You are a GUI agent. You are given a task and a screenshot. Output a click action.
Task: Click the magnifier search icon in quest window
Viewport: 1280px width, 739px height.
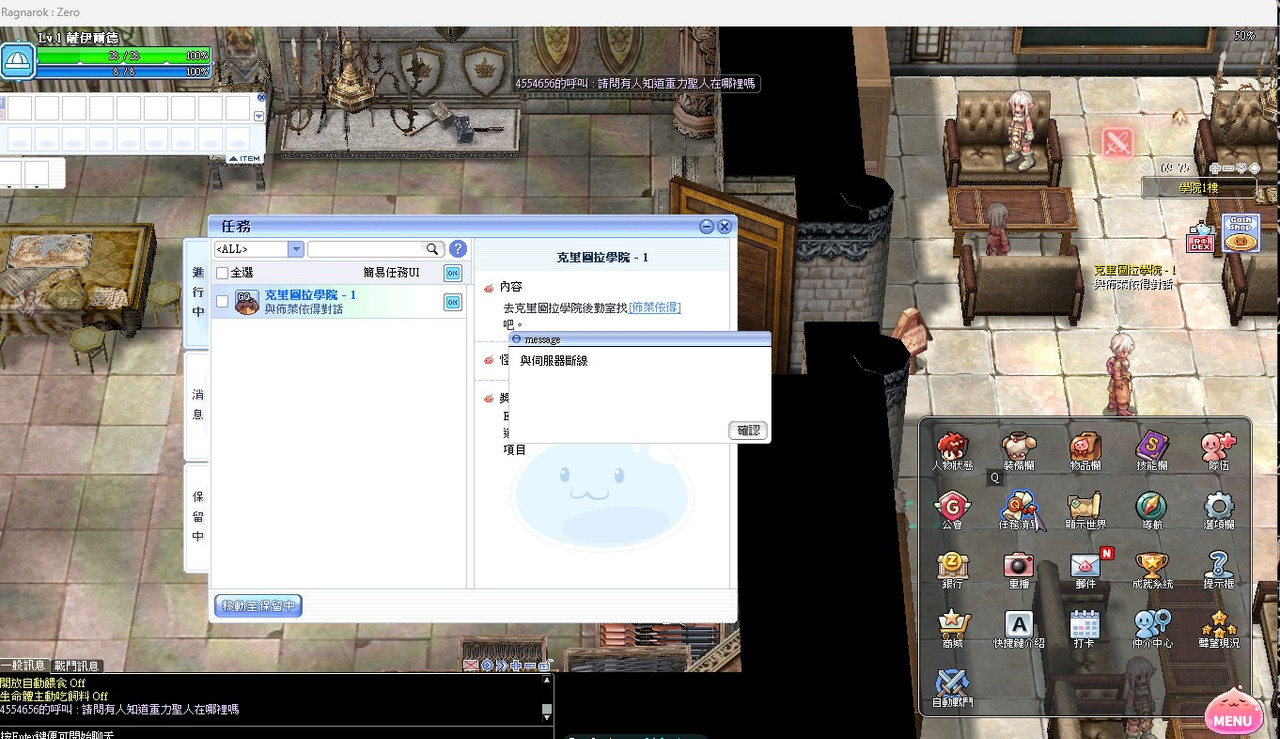pyautogui.click(x=433, y=249)
